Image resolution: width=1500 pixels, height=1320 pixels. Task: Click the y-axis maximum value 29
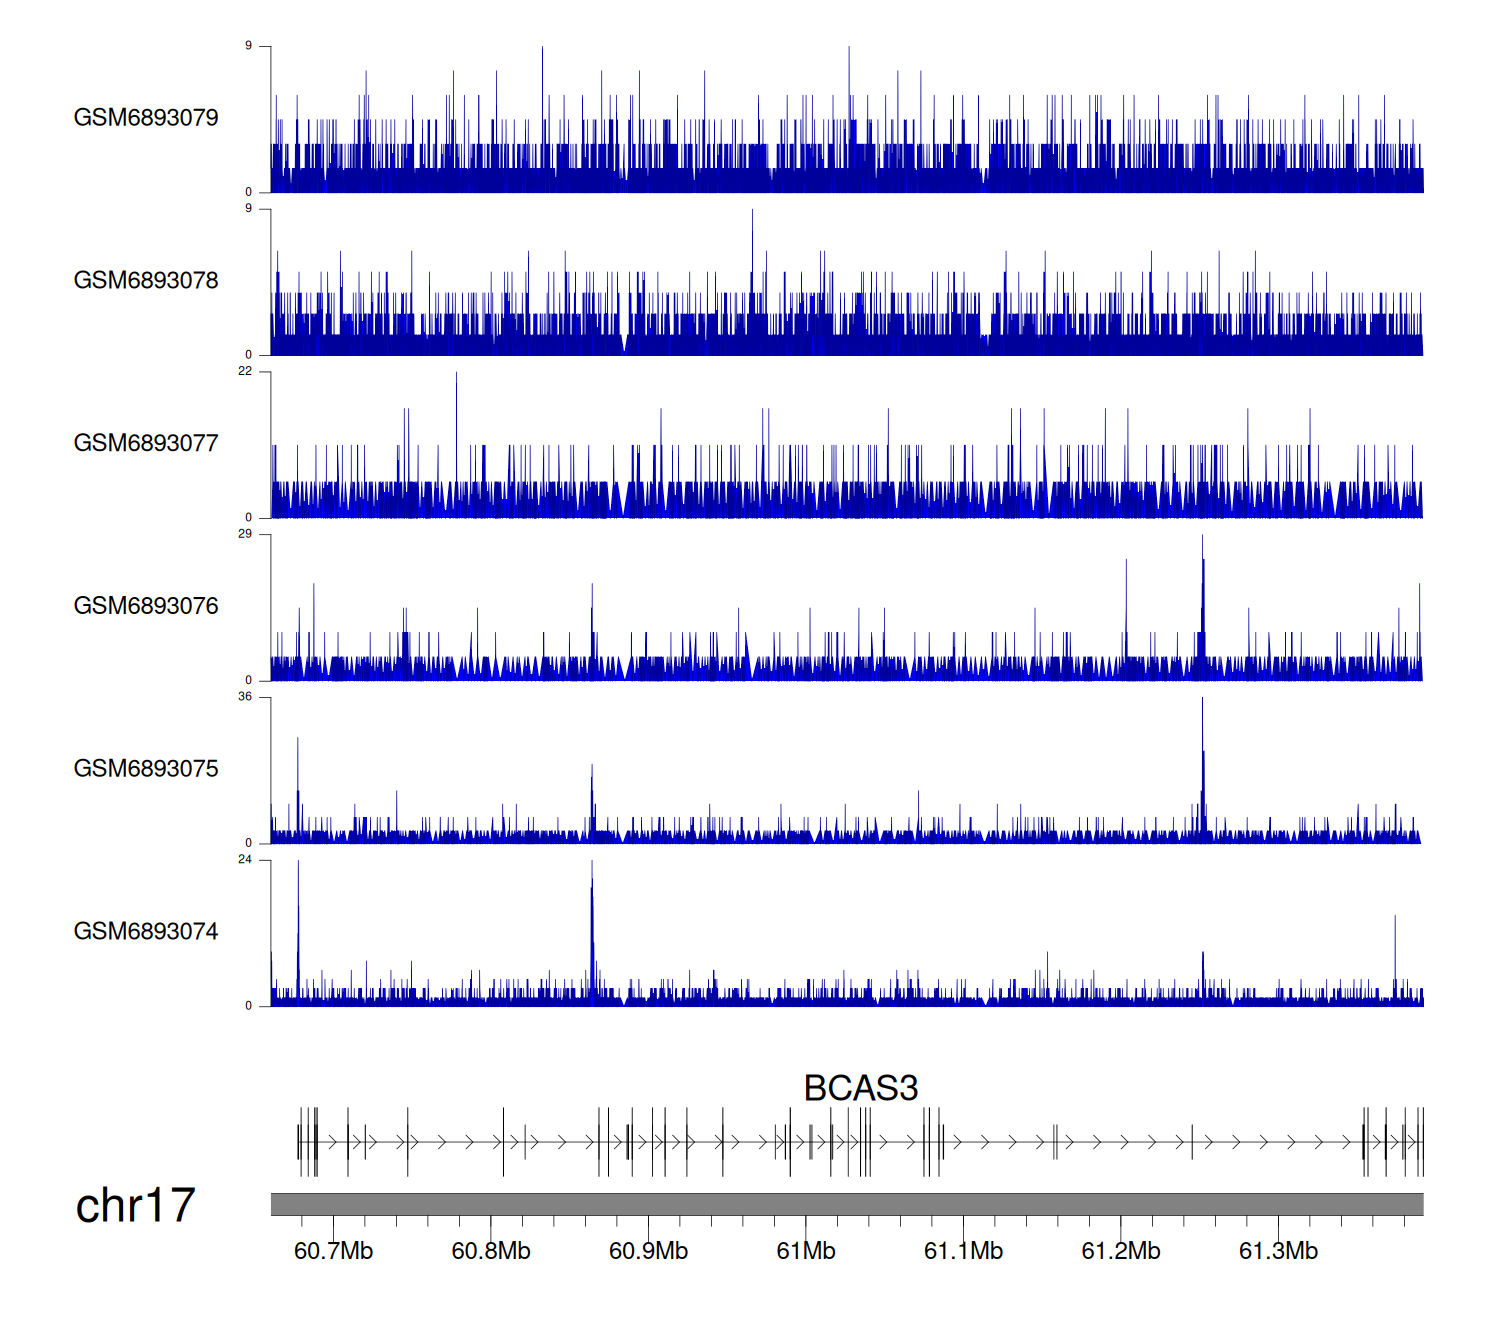245,534
